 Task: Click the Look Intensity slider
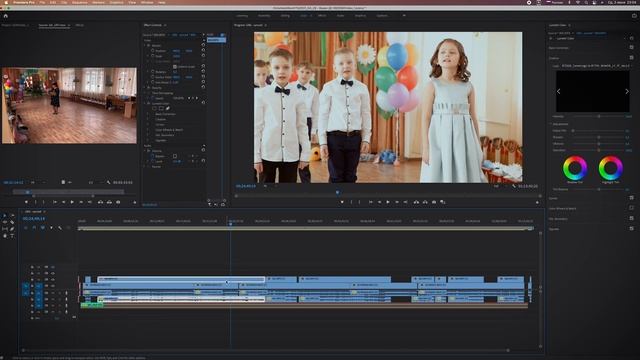(599, 116)
